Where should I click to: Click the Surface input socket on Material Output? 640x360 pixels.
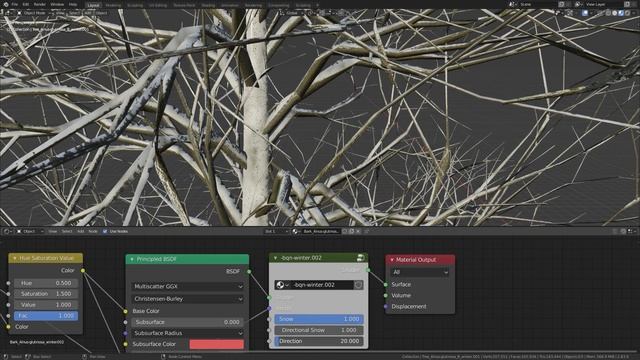click(x=386, y=284)
